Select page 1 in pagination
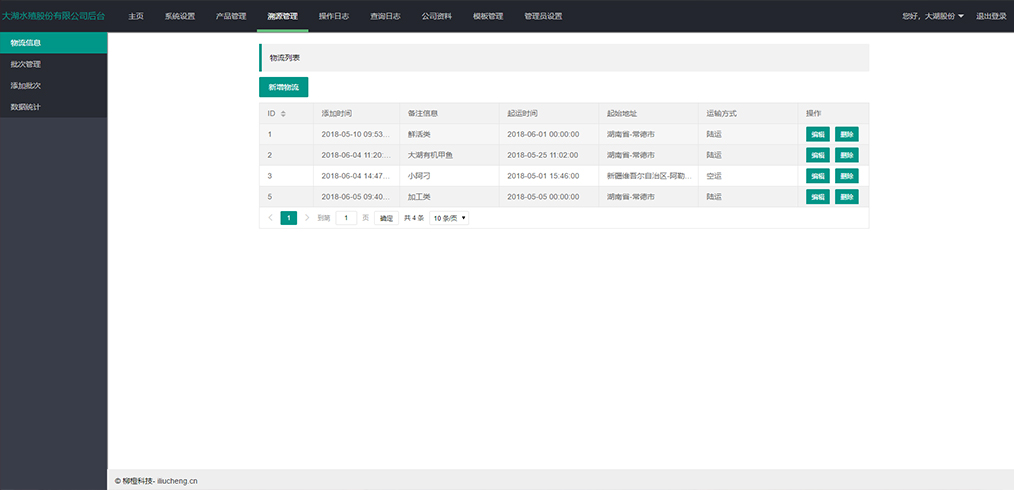Image resolution: width=1014 pixels, height=490 pixels. click(288, 218)
